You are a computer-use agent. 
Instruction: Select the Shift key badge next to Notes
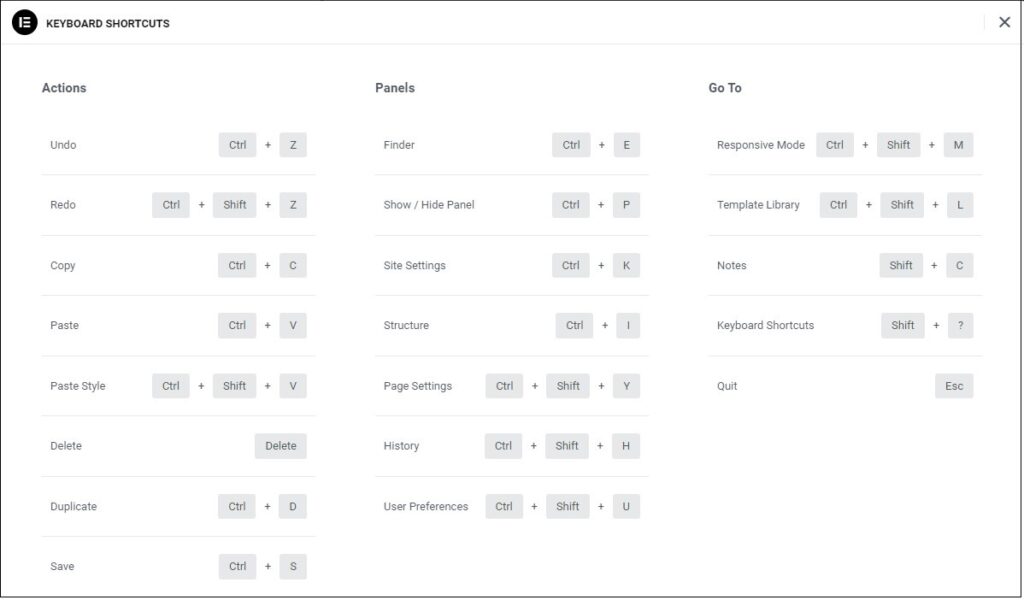tap(900, 265)
